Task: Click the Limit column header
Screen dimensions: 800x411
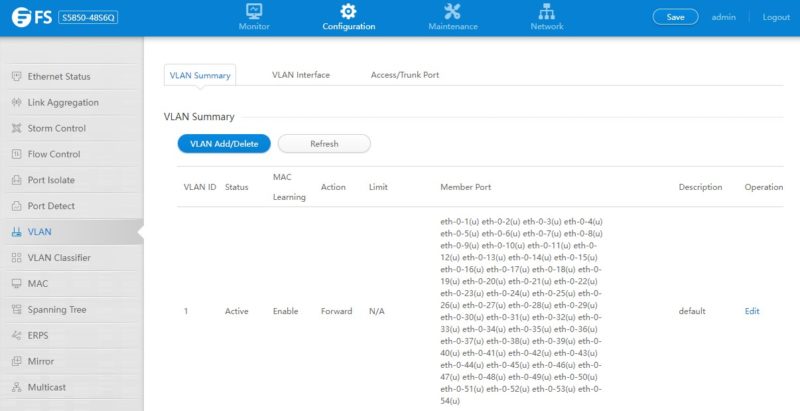Action: [378, 187]
